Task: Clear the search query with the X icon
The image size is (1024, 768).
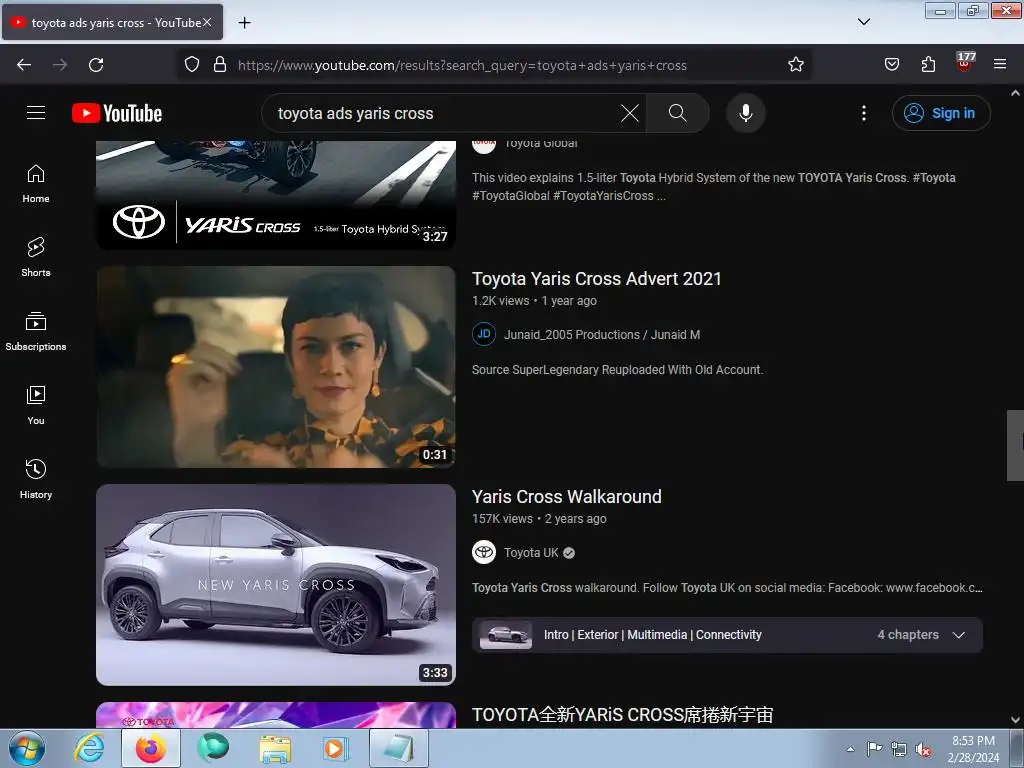Action: (x=630, y=113)
